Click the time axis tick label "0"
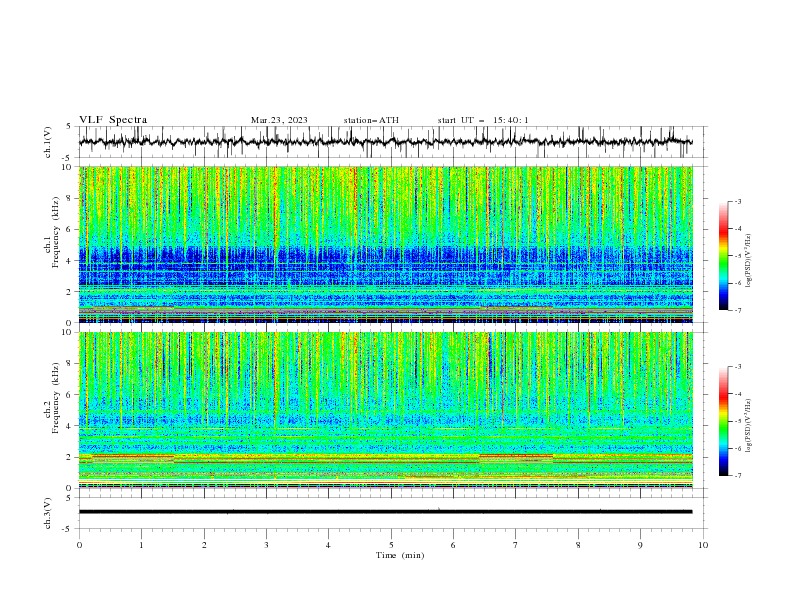Image resolution: width=792 pixels, height=612 pixels. 79,545
